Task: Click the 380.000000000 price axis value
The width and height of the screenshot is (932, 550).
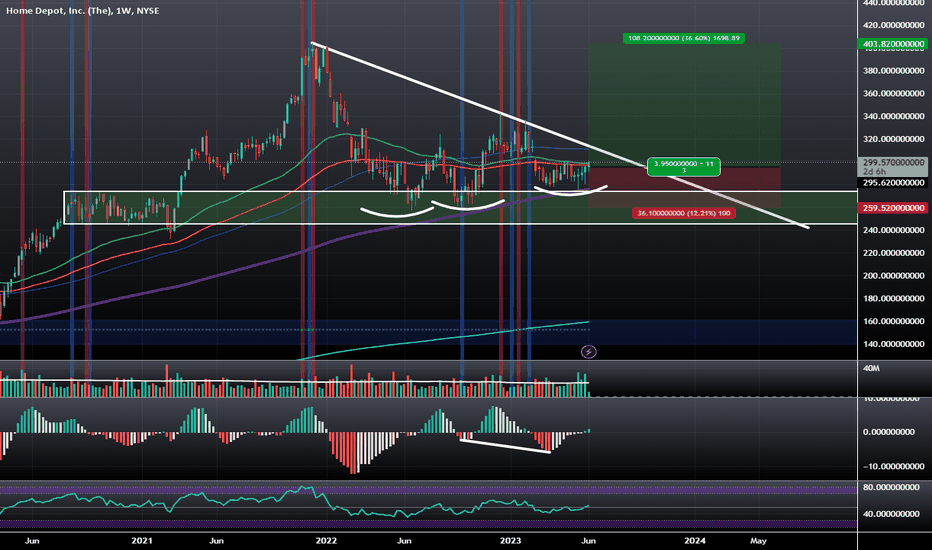Action: [x=893, y=71]
